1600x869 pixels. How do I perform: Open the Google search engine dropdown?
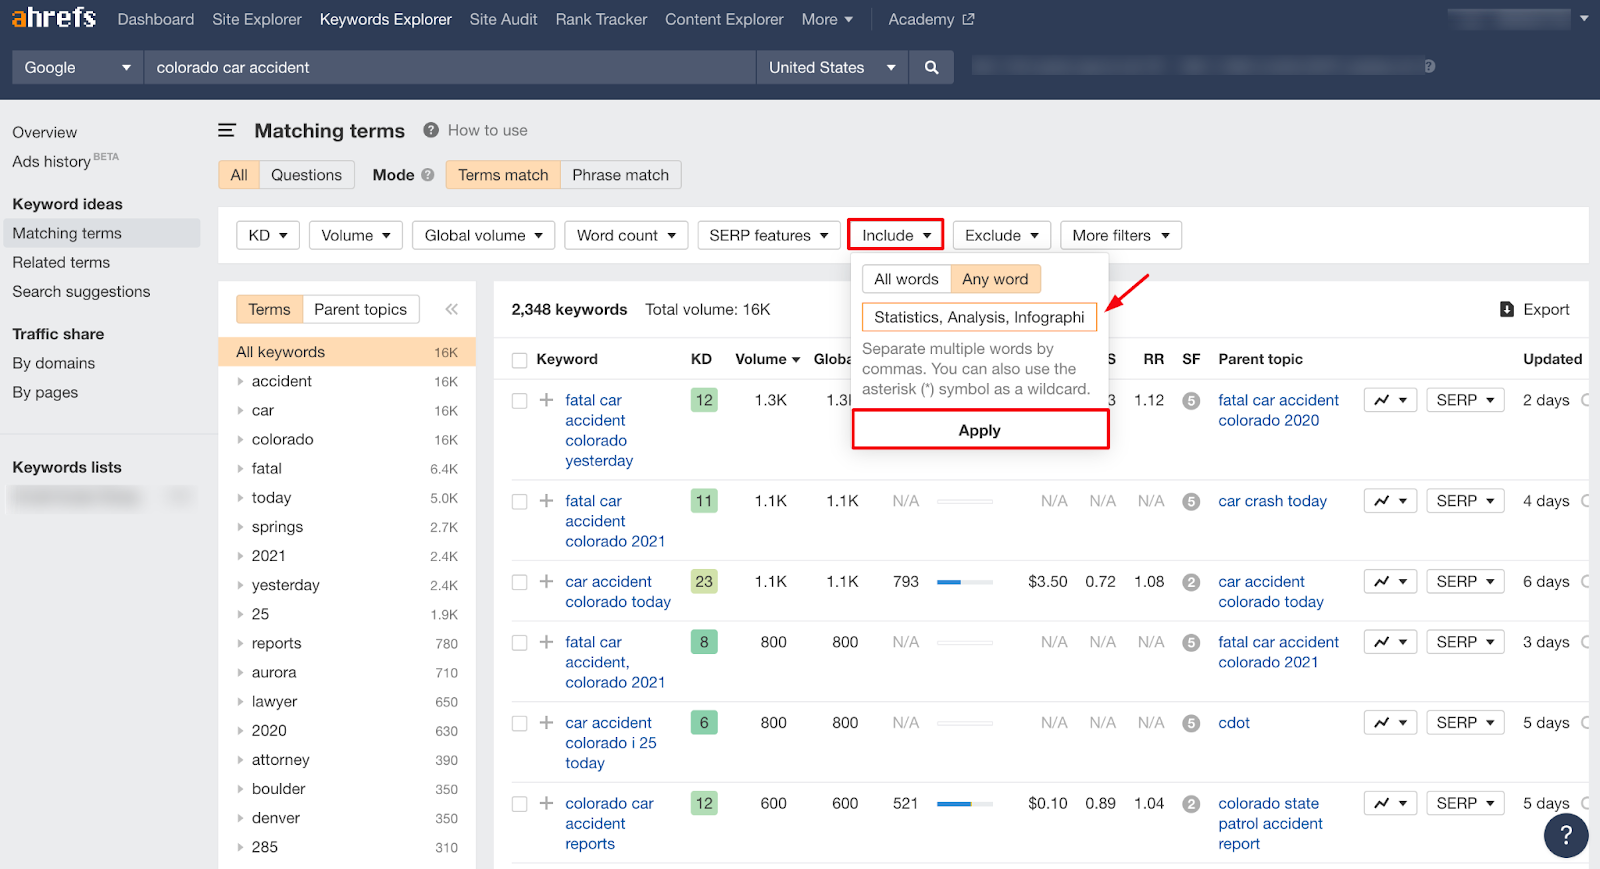(78, 67)
